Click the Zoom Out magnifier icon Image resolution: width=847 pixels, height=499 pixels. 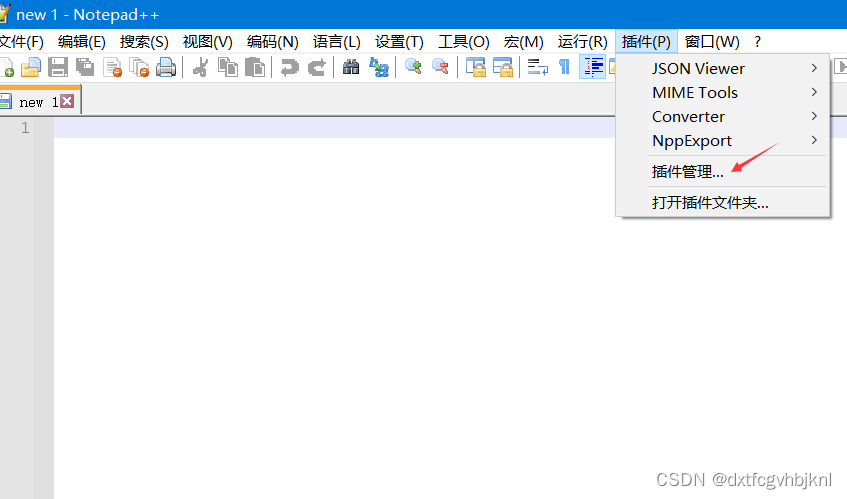click(440, 68)
